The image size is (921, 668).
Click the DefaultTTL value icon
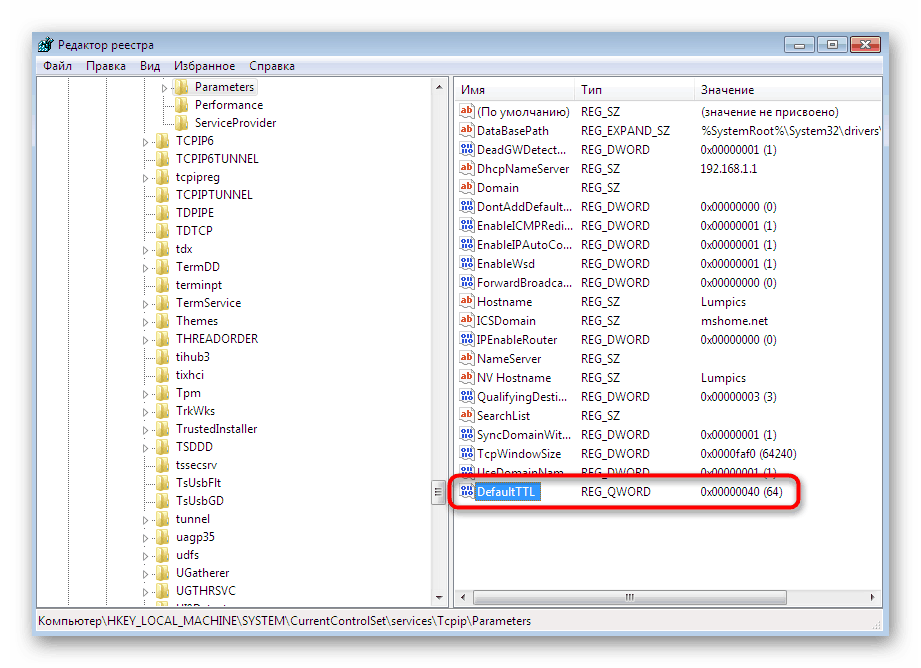[466, 491]
